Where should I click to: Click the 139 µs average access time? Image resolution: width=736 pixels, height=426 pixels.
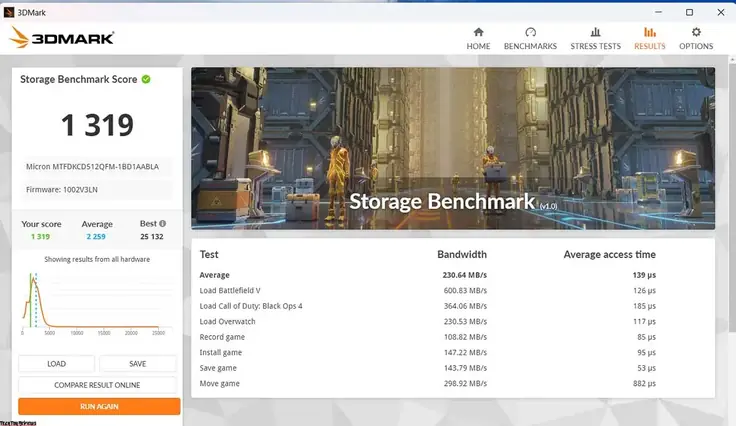click(644, 275)
